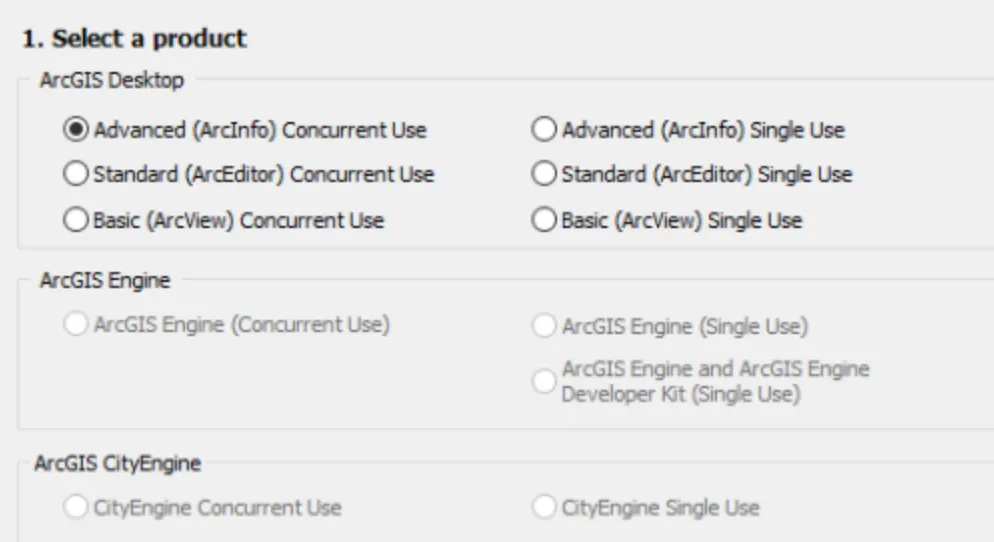This screenshot has height=542, width=994.
Task: Click the ArcGIS CityEngine group label
Action: [116, 463]
